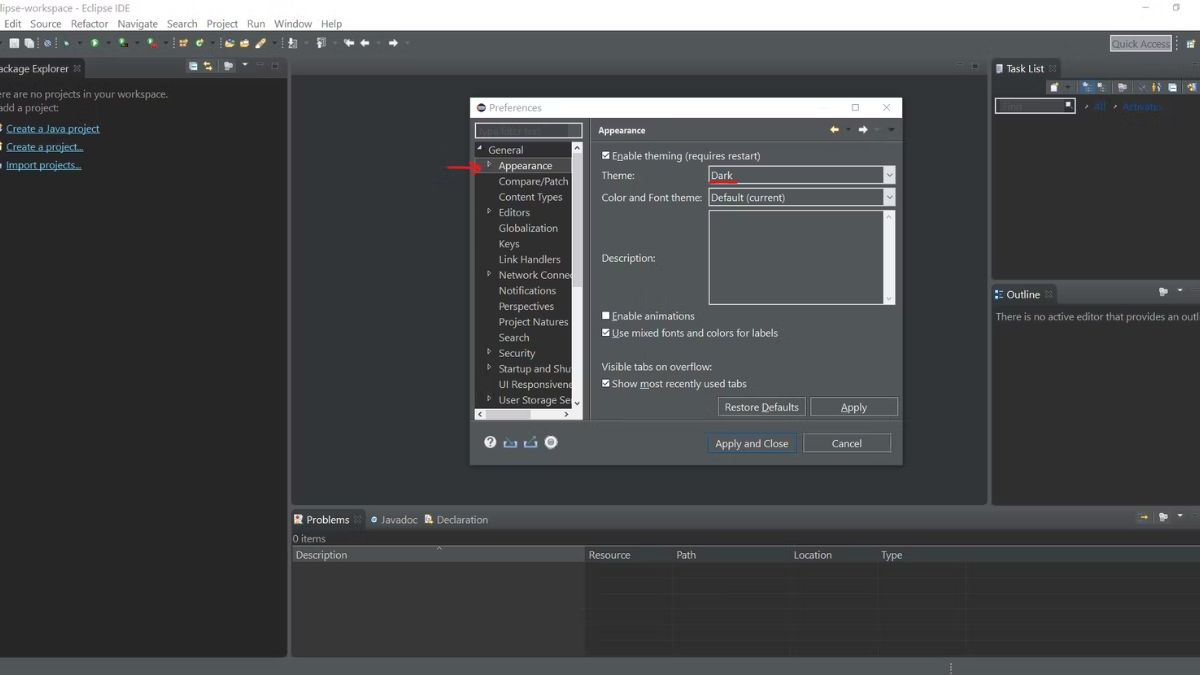Viewport: 1200px width, 675px height.
Task: Click the Search flashlight toolbar icon
Action: click(261, 43)
